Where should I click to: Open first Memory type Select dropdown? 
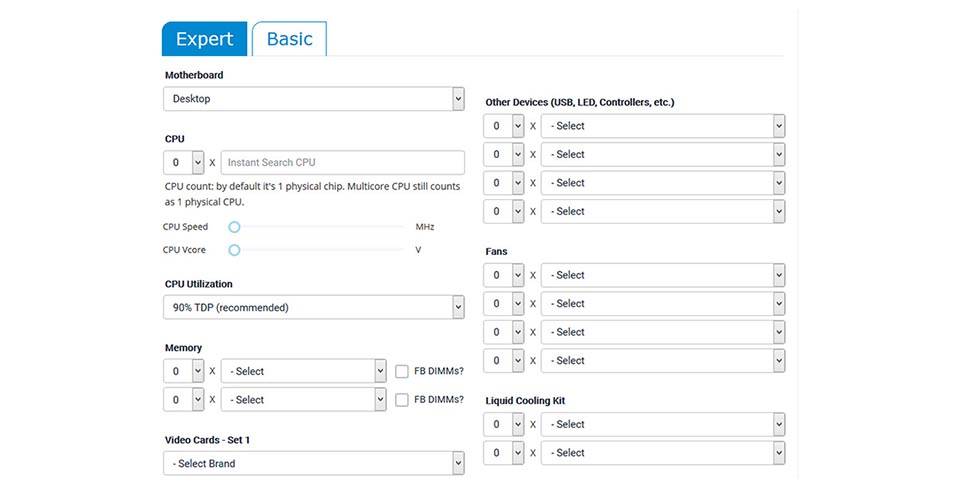click(303, 371)
